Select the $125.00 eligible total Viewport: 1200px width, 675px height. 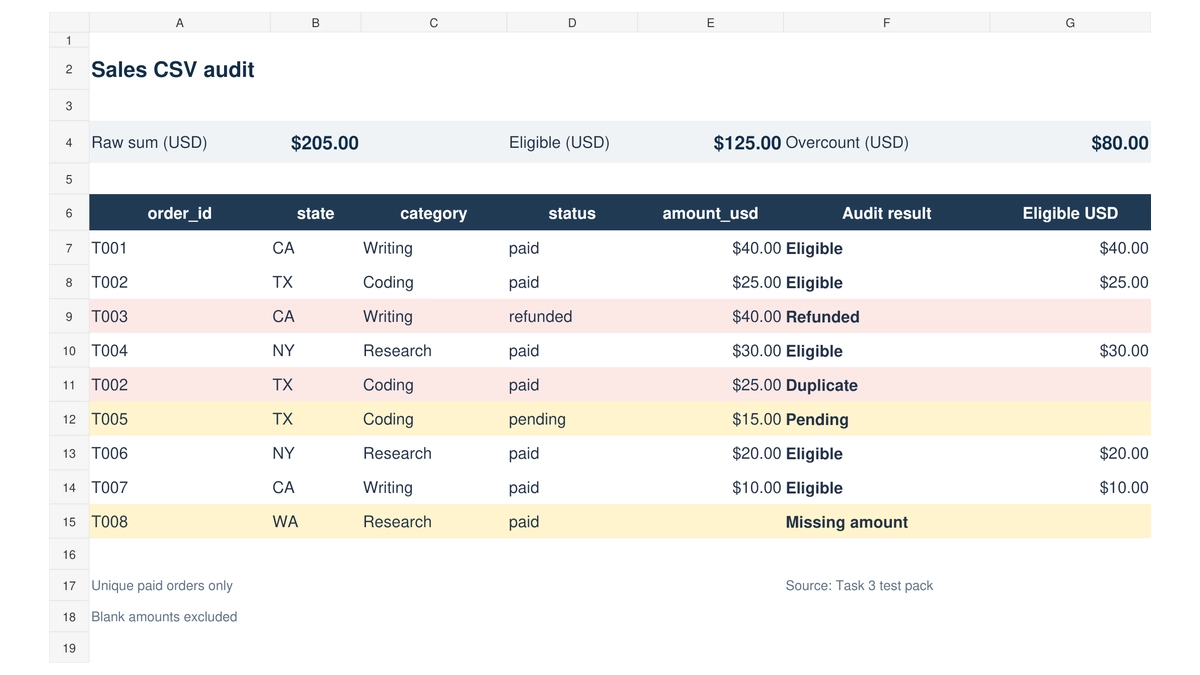(x=710, y=143)
